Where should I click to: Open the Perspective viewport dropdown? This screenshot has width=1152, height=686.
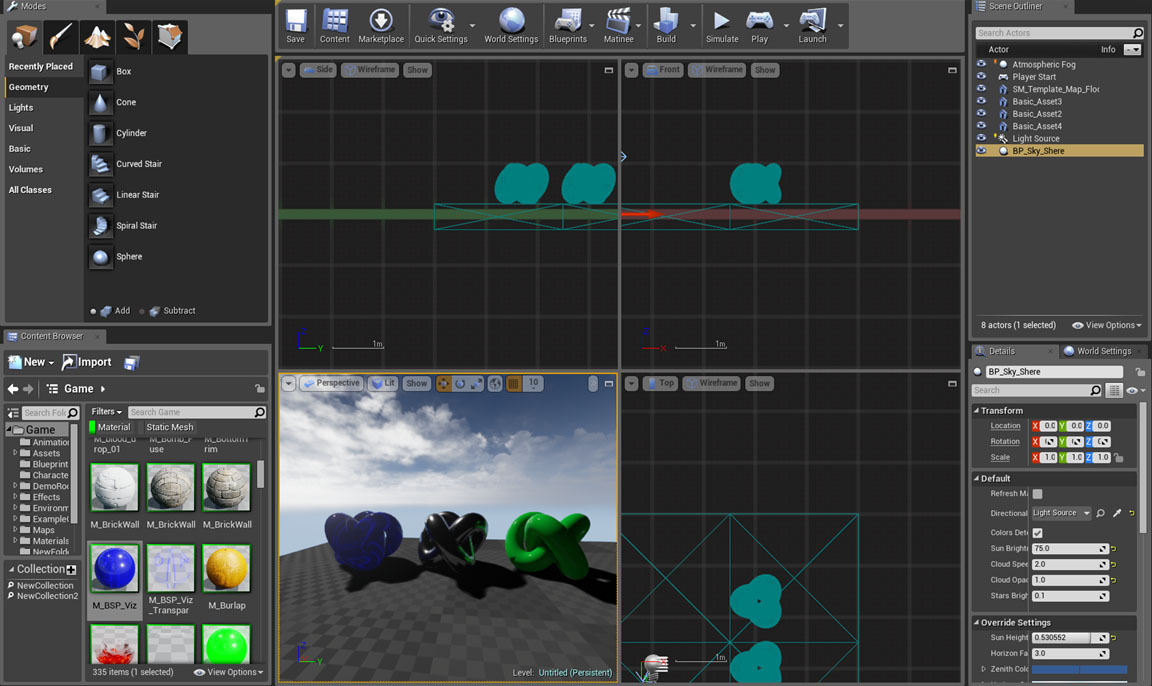point(334,382)
